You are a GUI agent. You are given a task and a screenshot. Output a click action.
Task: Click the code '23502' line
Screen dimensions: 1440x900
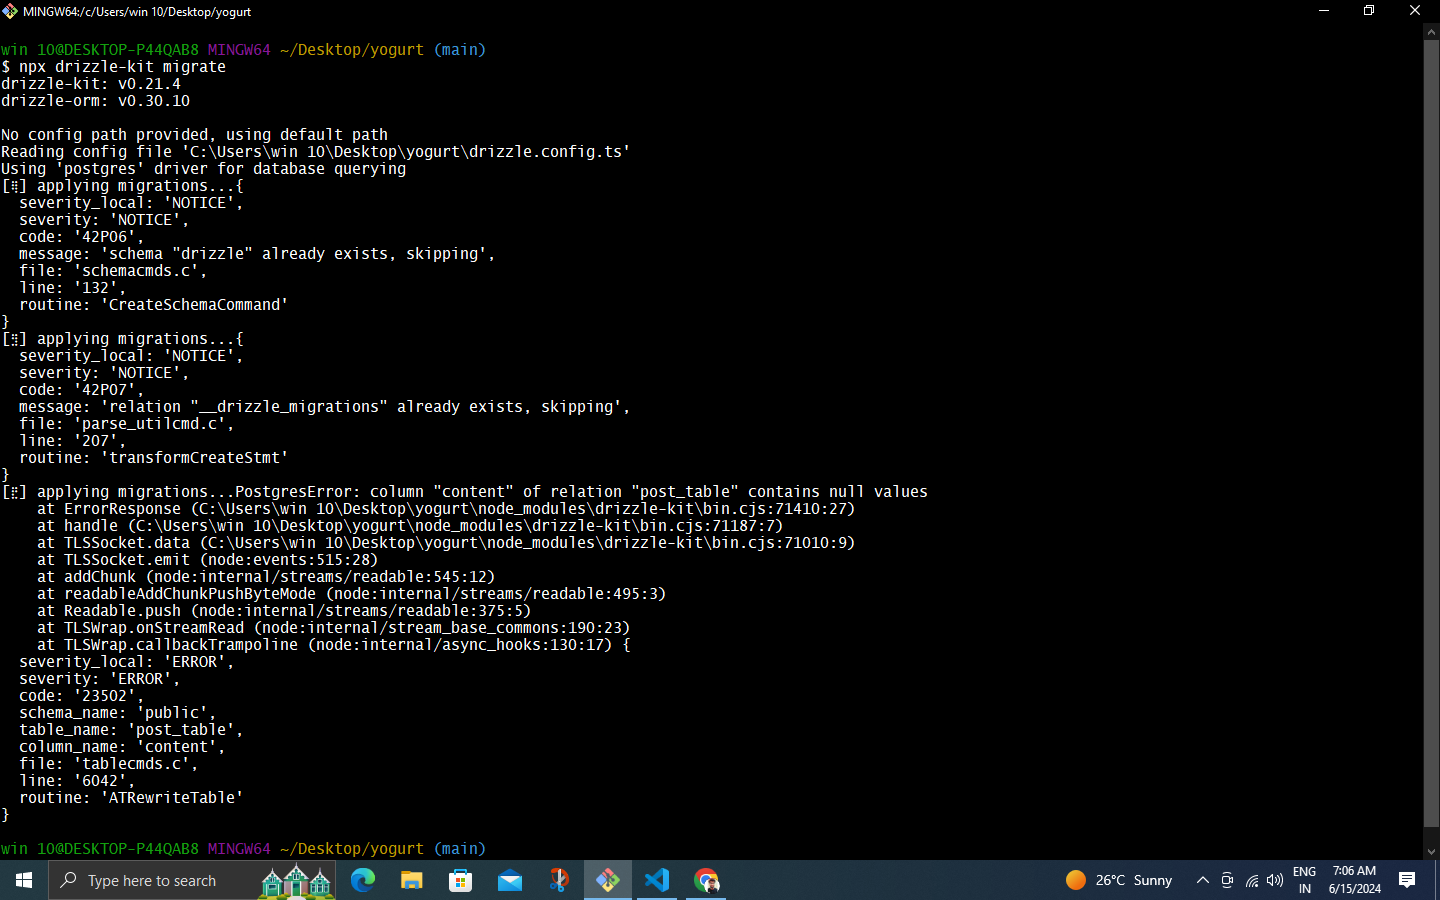pyautogui.click(x=81, y=696)
